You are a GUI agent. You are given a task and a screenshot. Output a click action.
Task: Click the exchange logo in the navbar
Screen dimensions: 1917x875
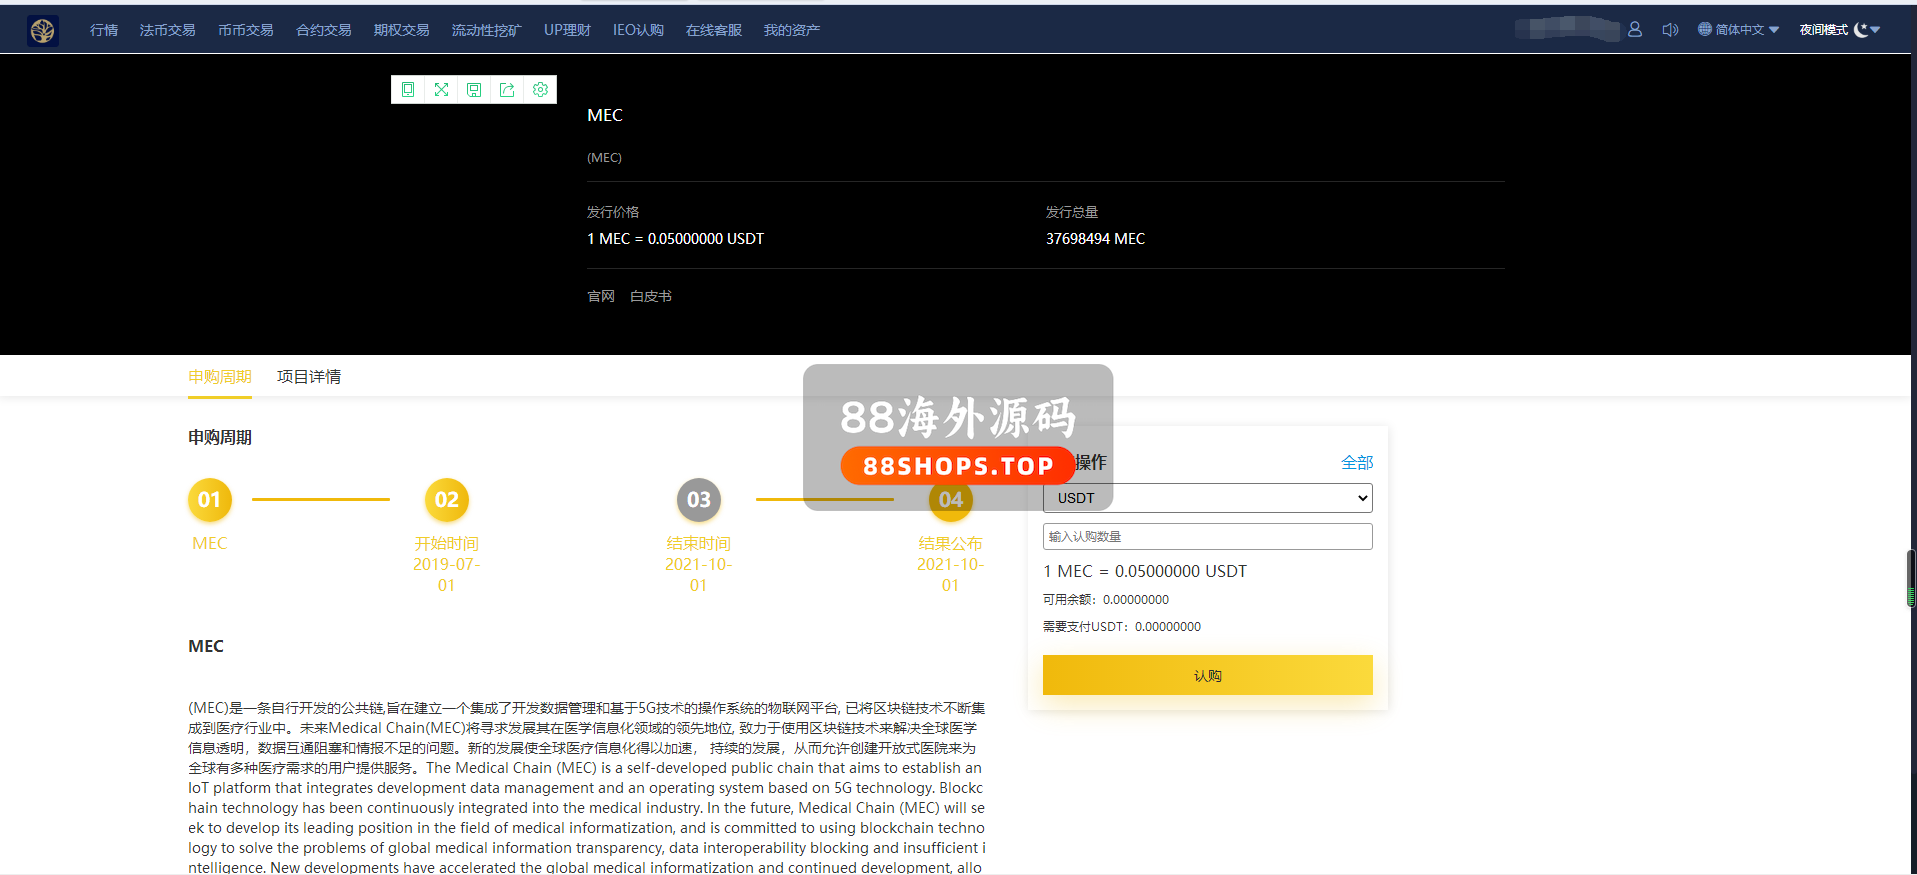coord(42,31)
